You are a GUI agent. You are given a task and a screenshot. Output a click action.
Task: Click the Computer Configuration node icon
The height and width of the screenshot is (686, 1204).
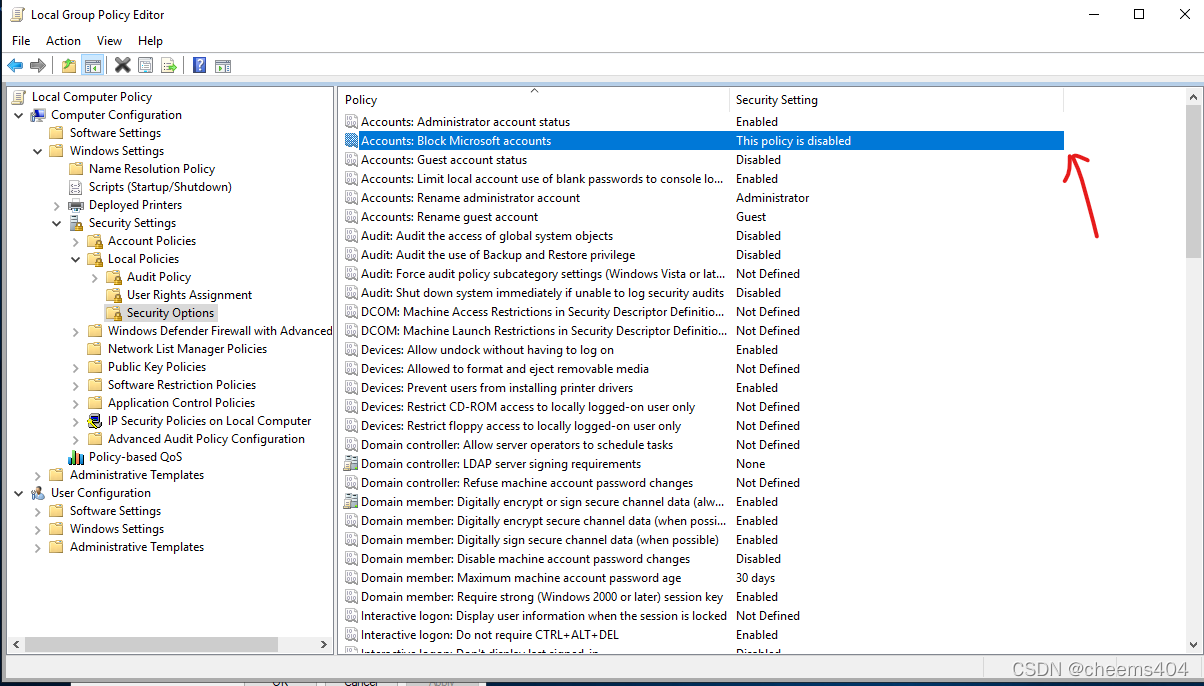[38, 115]
